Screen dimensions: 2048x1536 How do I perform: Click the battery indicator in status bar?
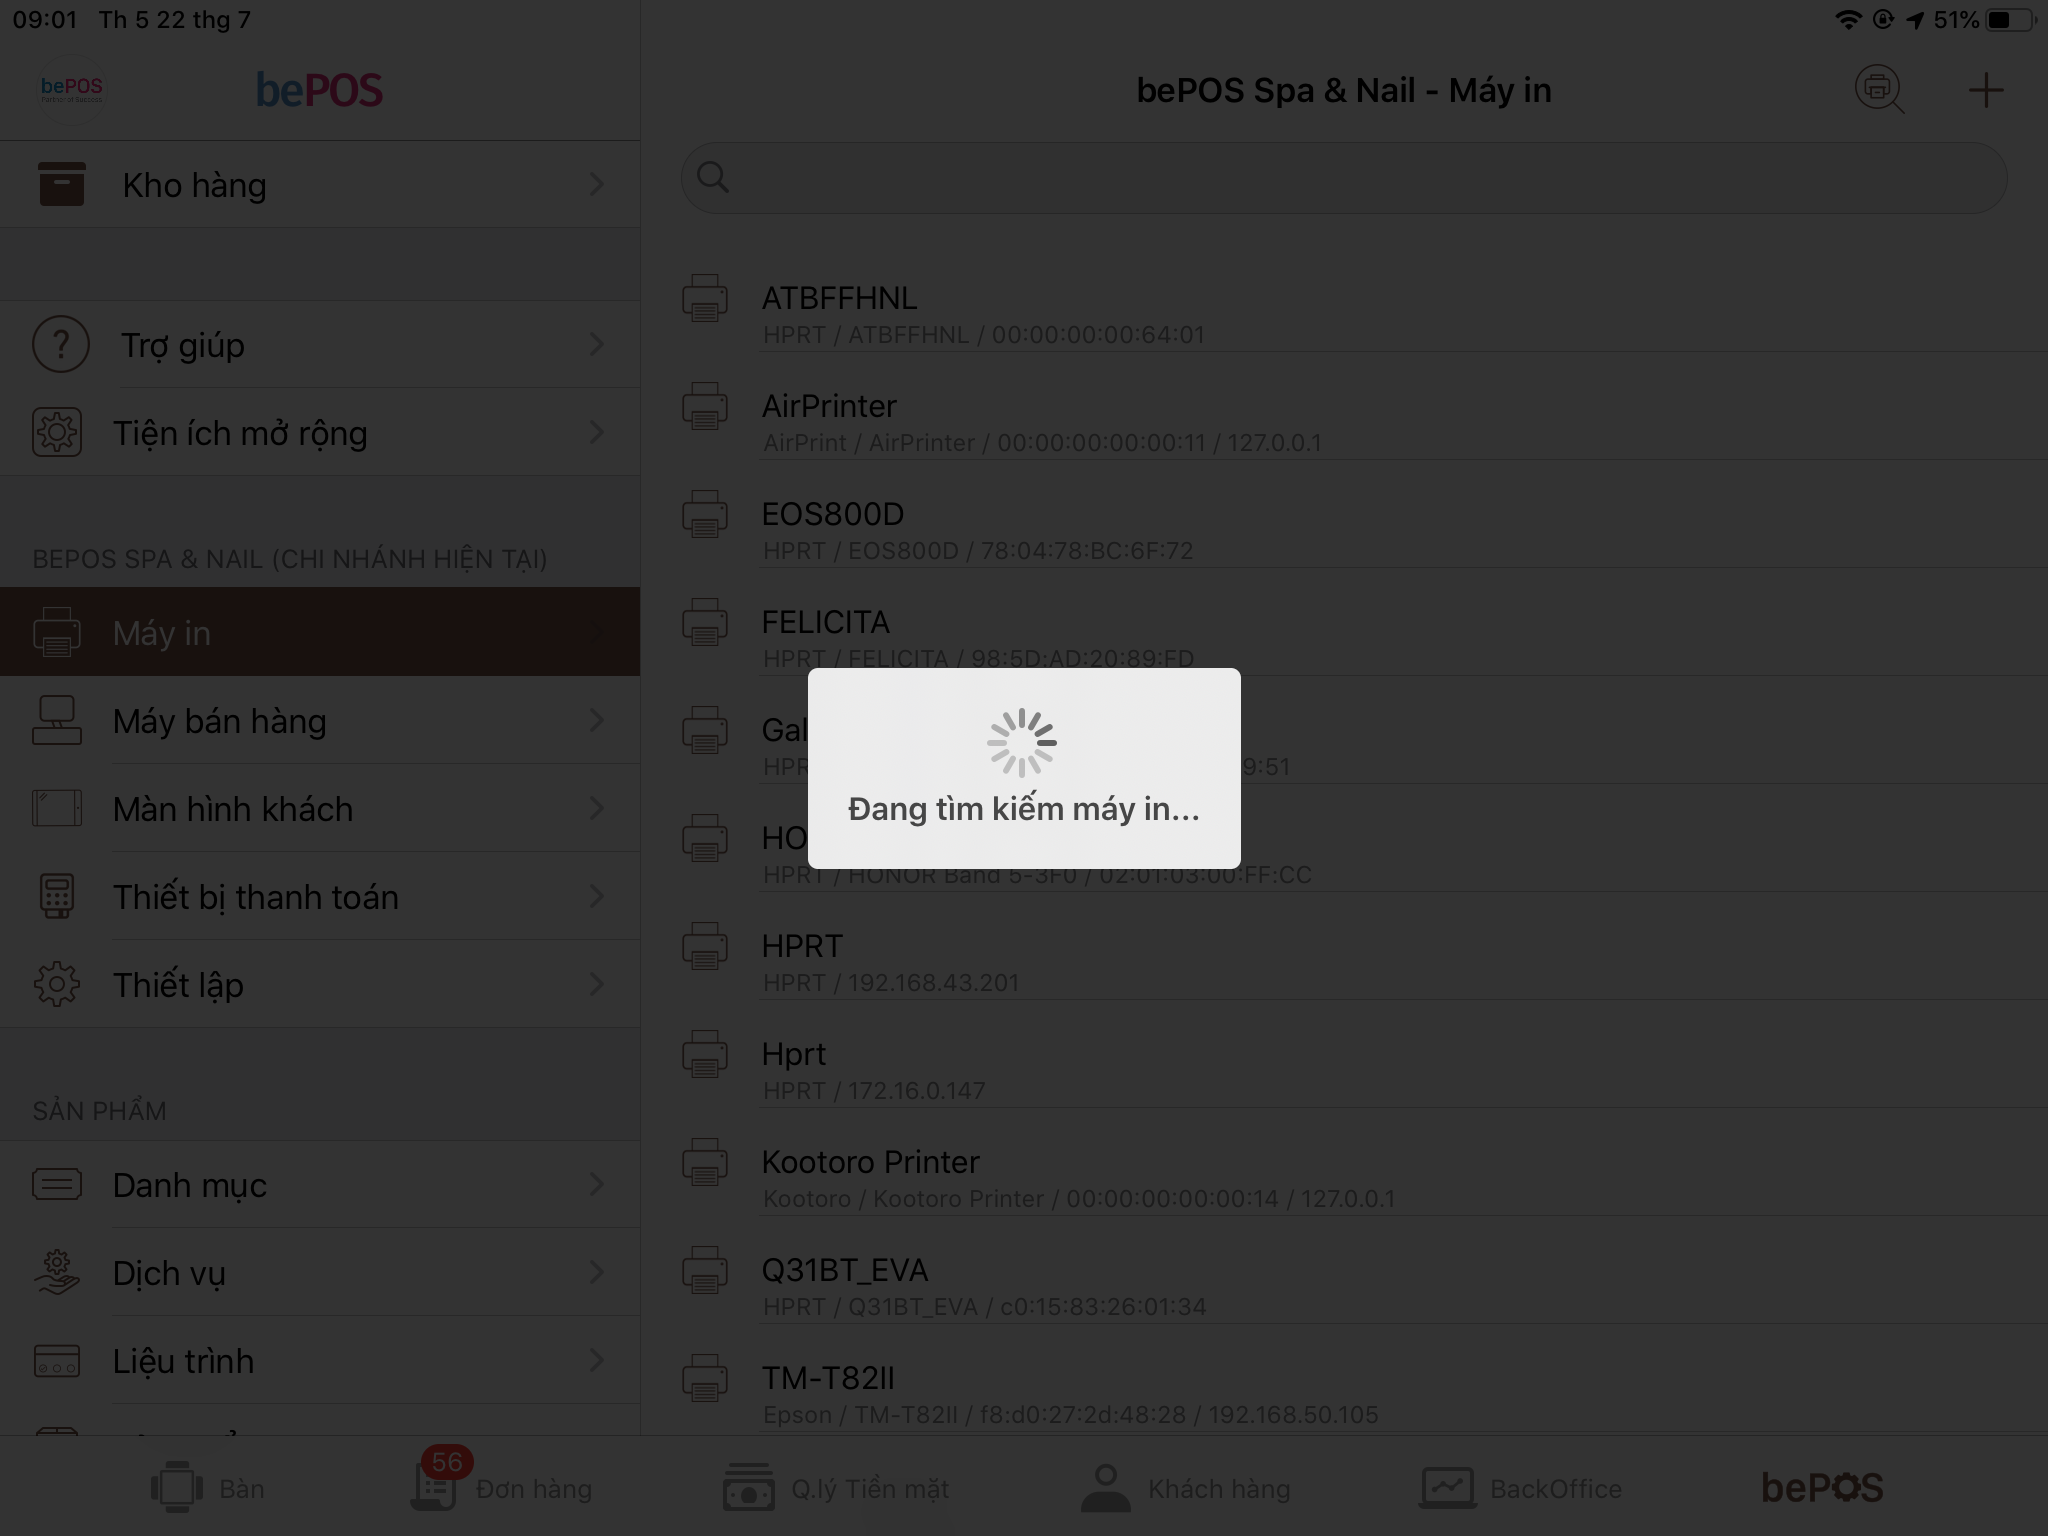click(2012, 20)
